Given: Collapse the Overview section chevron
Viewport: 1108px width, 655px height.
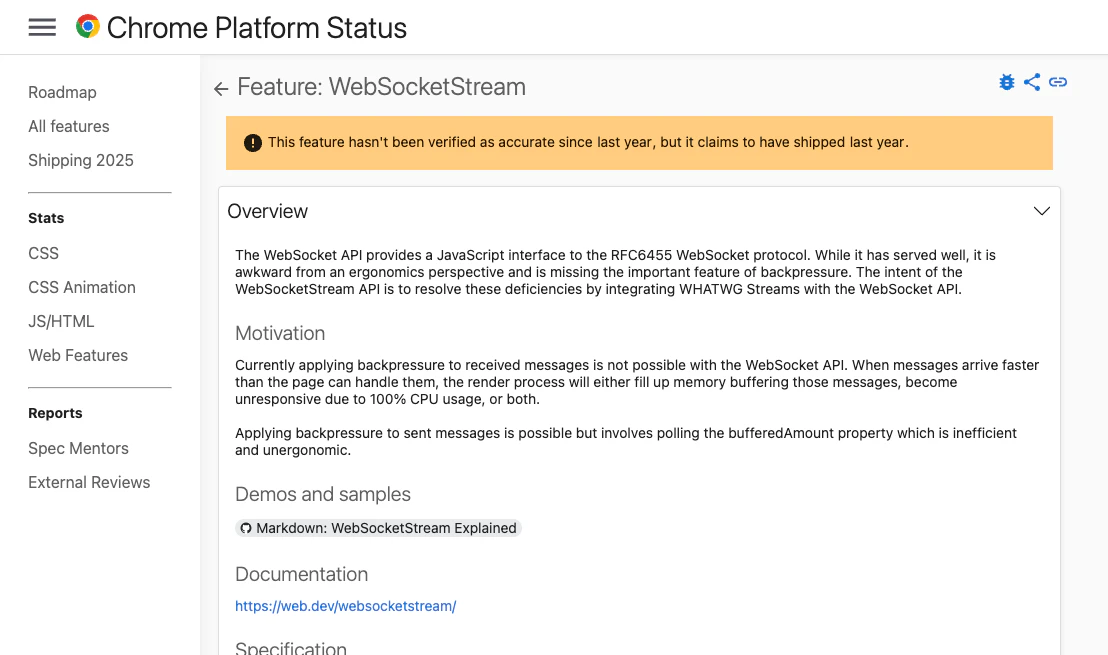Looking at the screenshot, I should click(x=1042, y=211).
